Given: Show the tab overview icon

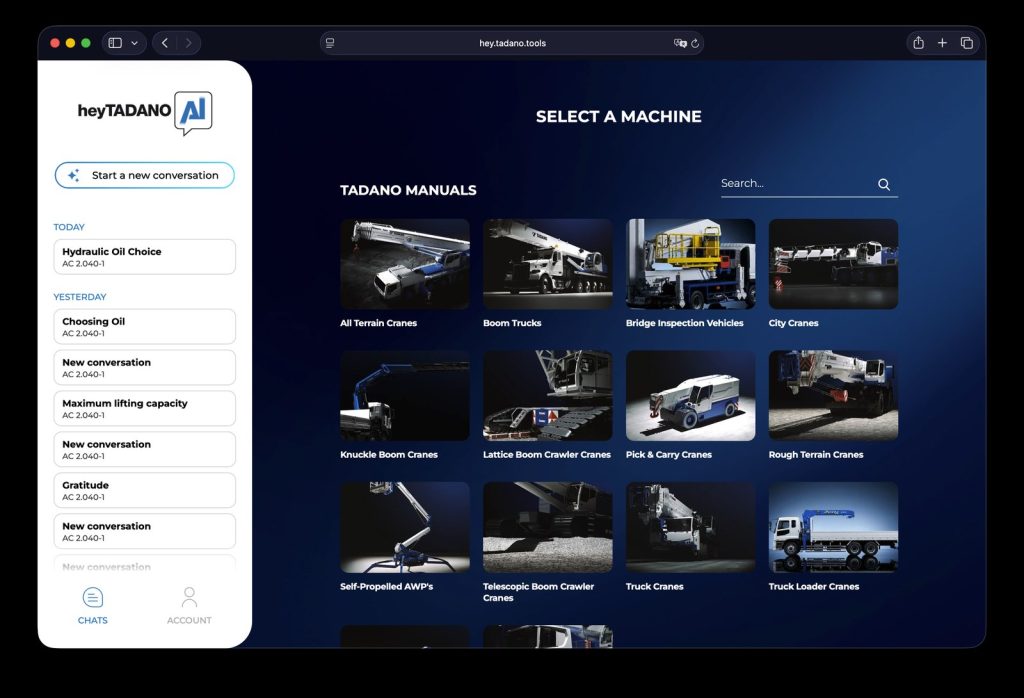Looking at the screenshot, I should (x=967, y=43).
